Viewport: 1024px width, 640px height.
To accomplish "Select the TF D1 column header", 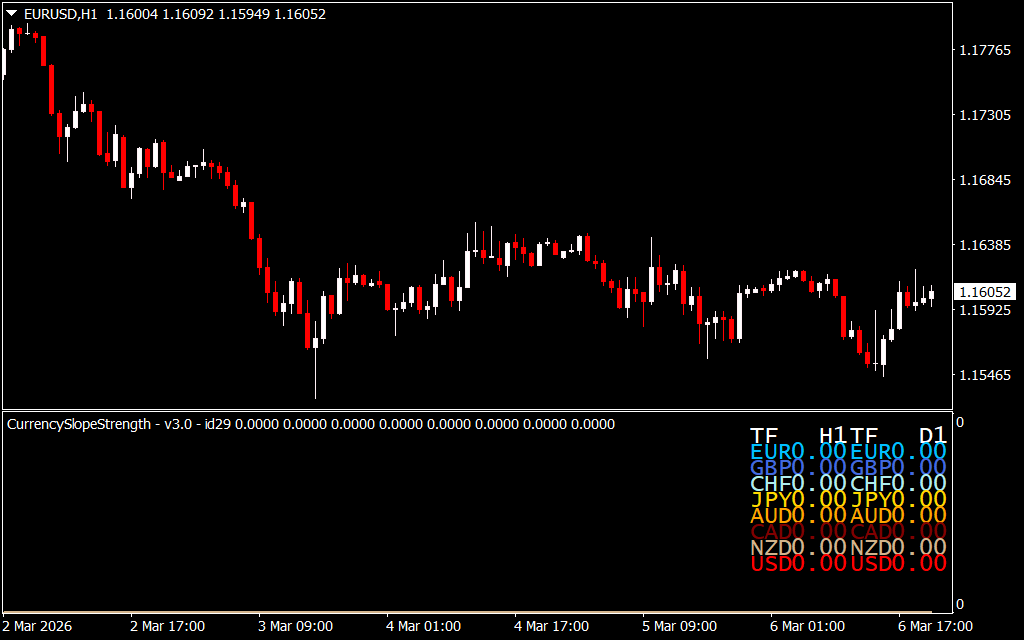I will point(898,436).
